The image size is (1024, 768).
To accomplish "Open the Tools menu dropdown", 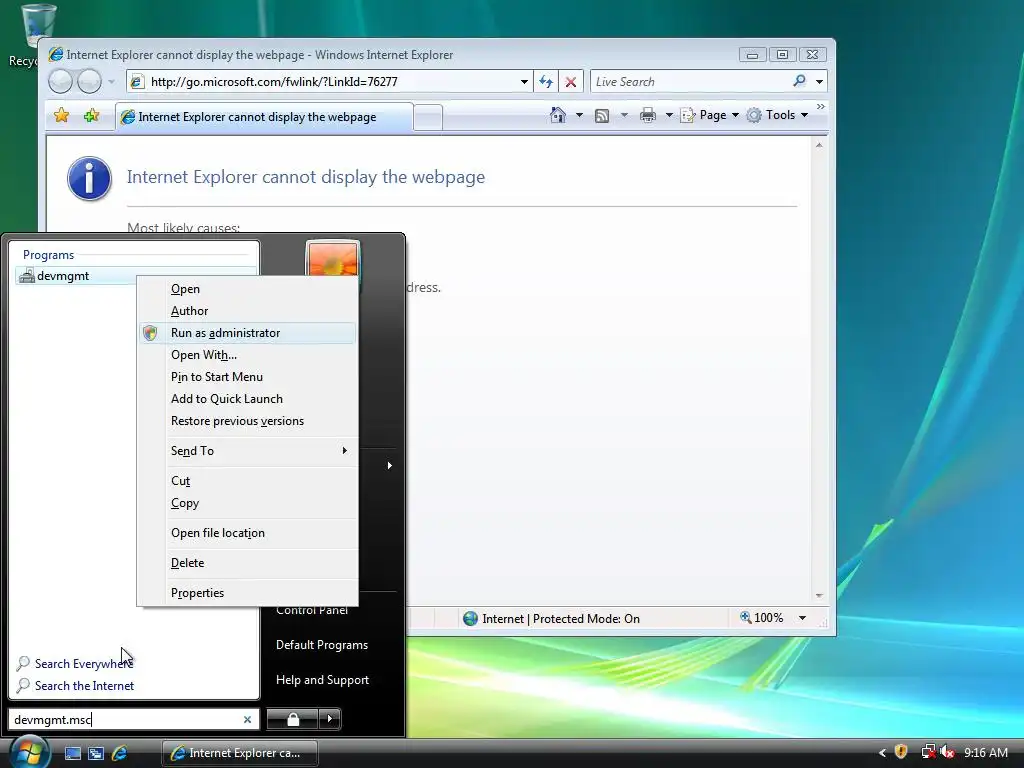I will coord(778,115).
